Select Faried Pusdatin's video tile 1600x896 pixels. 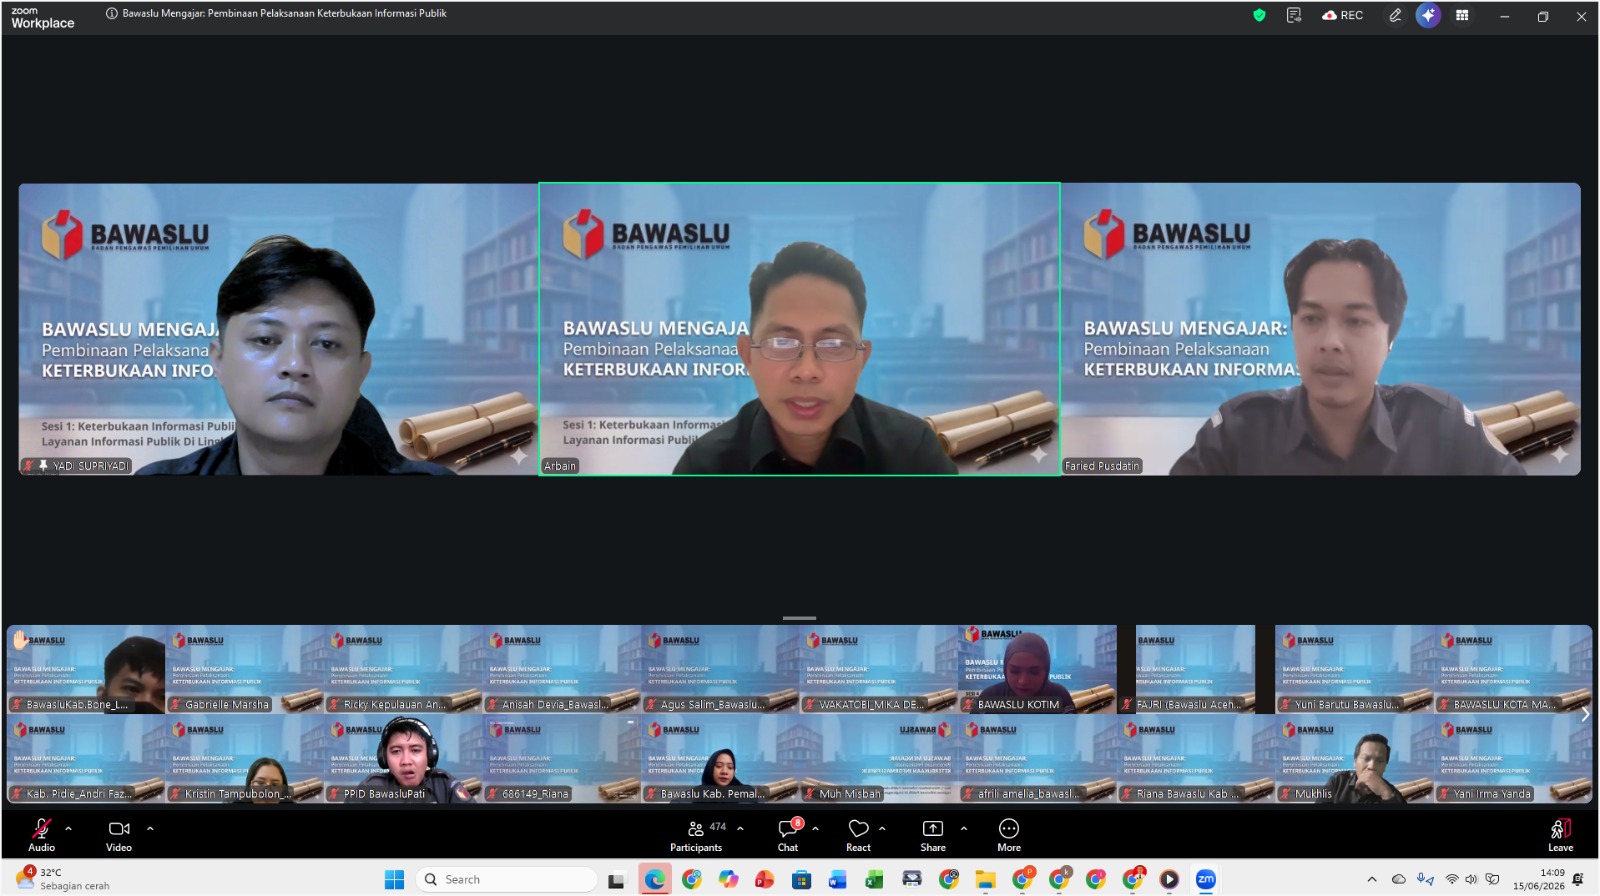[1321, 329]
